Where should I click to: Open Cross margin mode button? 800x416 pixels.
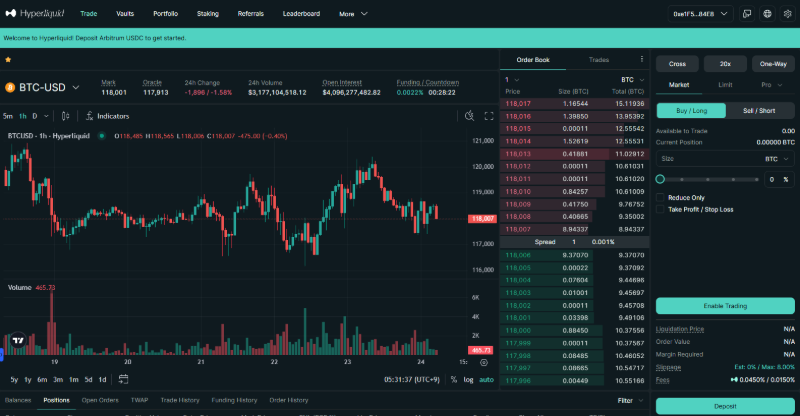[677, 64]
